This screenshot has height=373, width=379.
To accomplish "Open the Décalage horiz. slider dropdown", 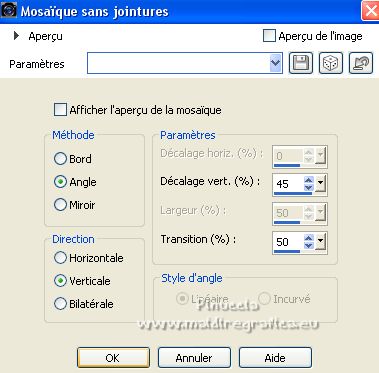I will (320, 156).
